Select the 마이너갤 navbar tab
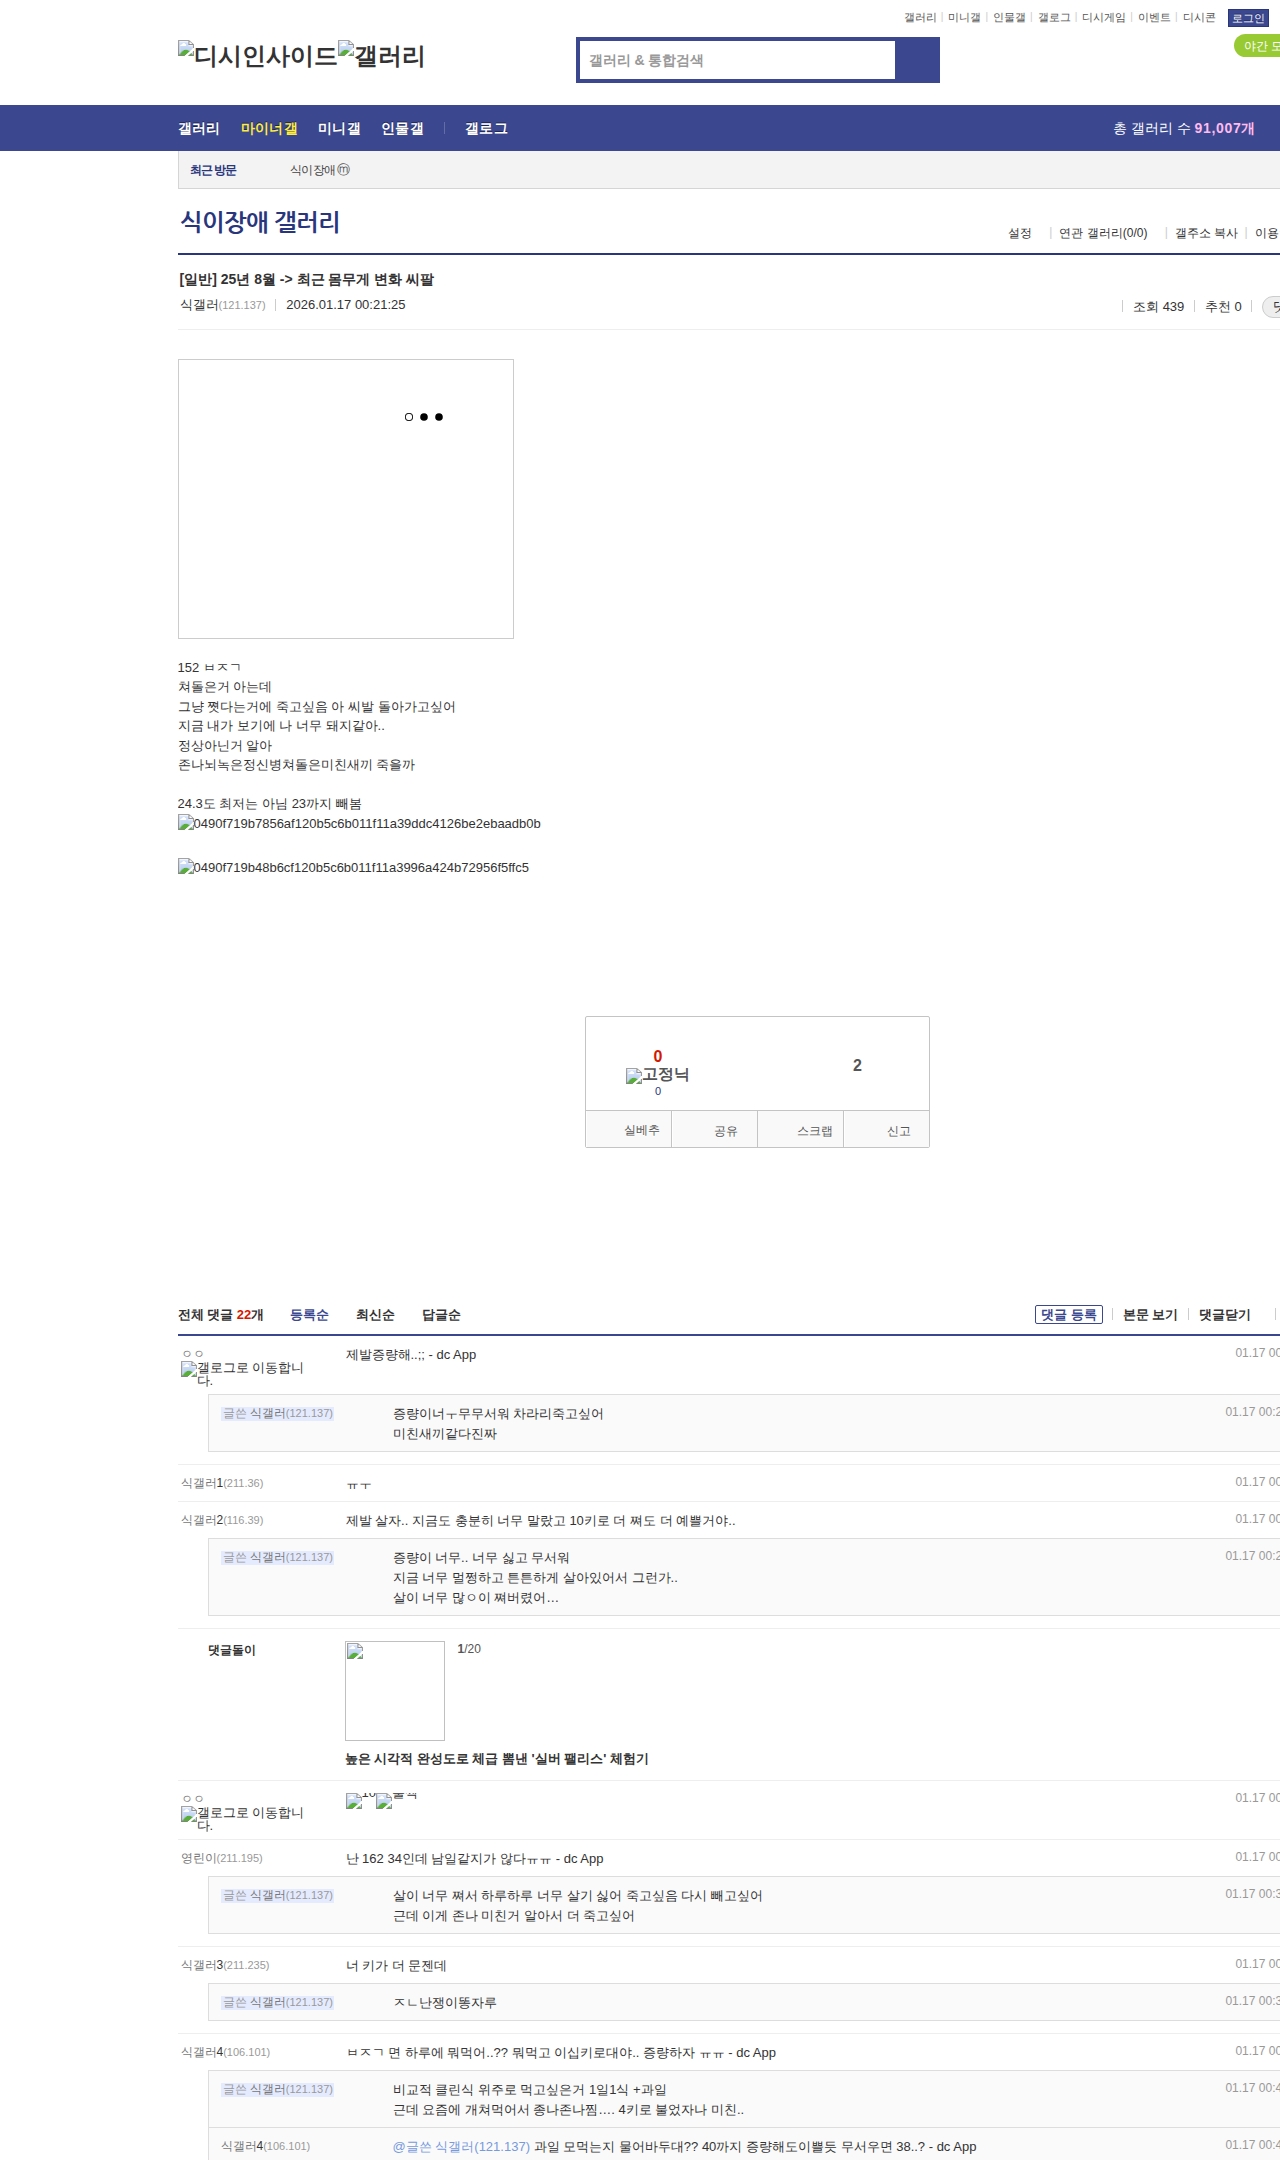The image size is (1280, 2160). pyautogui.click(x=269, y=128)
